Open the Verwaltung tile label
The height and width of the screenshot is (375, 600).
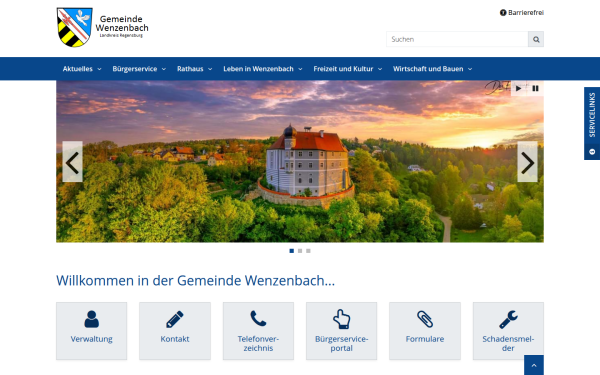[x=91, y=339]
